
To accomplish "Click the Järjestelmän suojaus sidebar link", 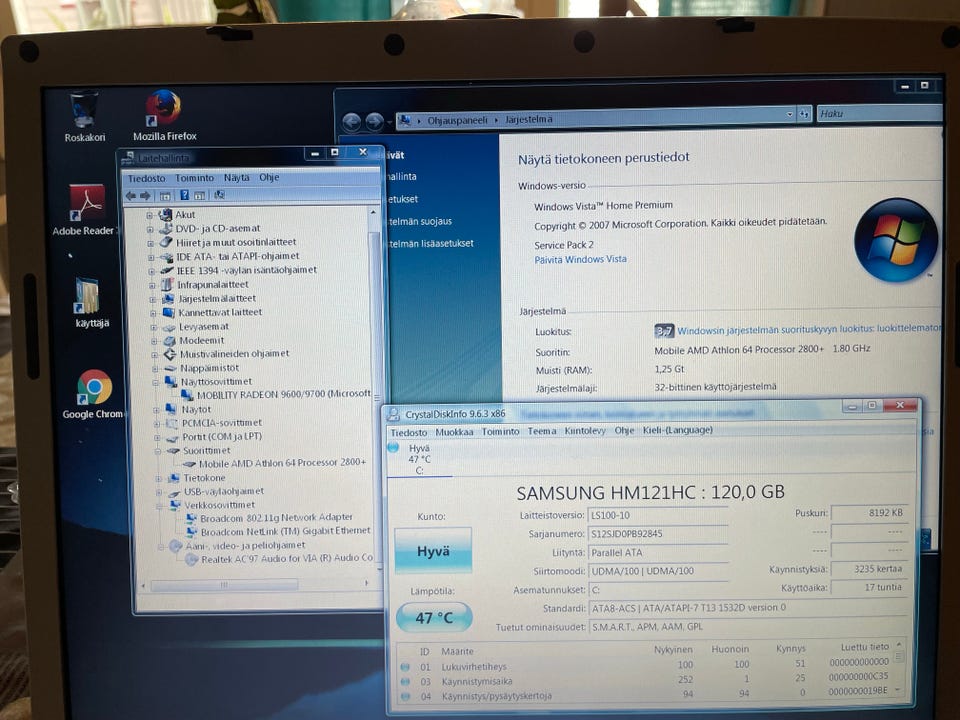I will pyautogui.click(x=420, y=221).
